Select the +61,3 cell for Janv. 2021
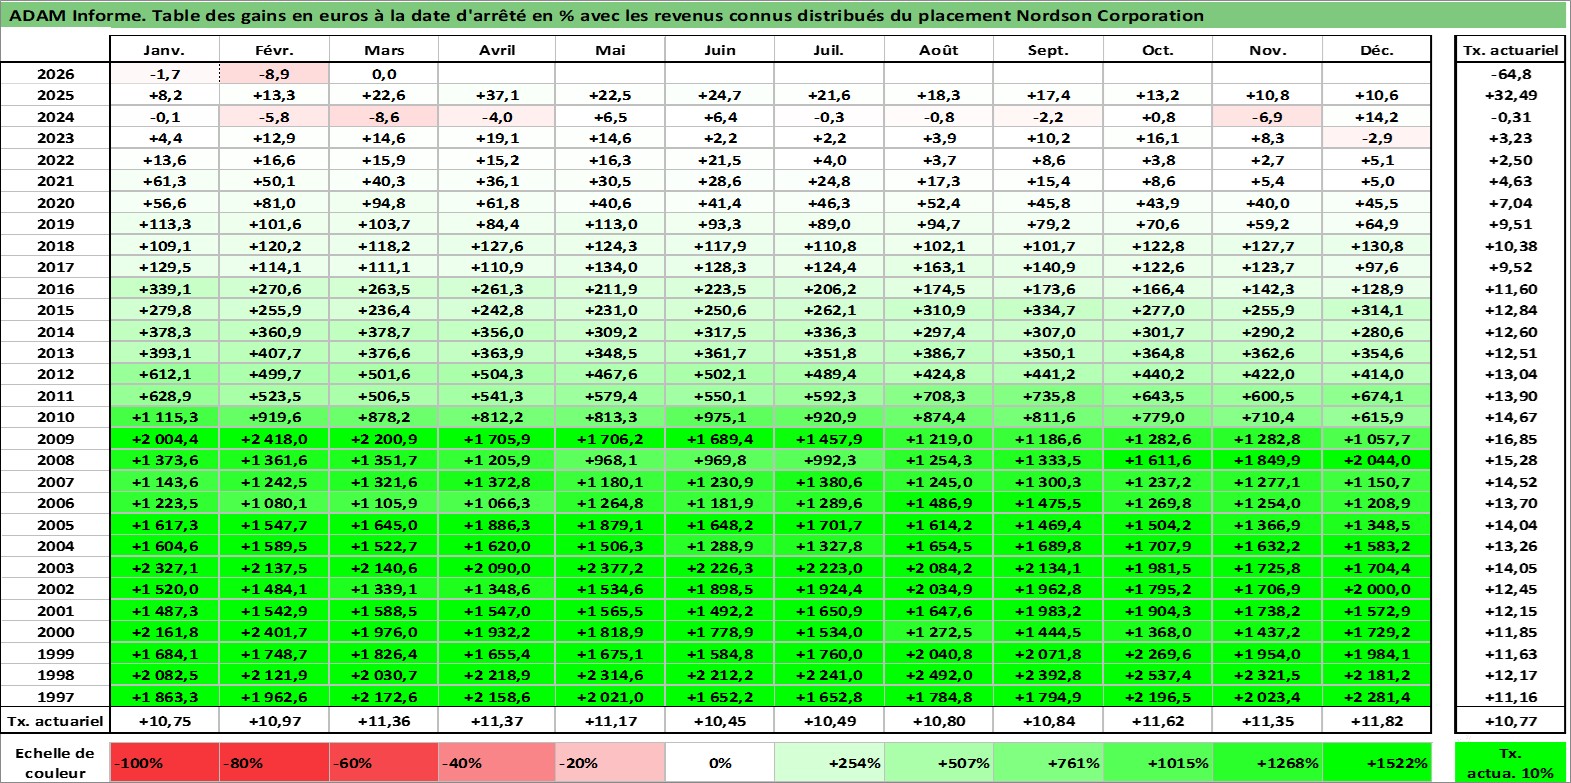 (164, 181)
